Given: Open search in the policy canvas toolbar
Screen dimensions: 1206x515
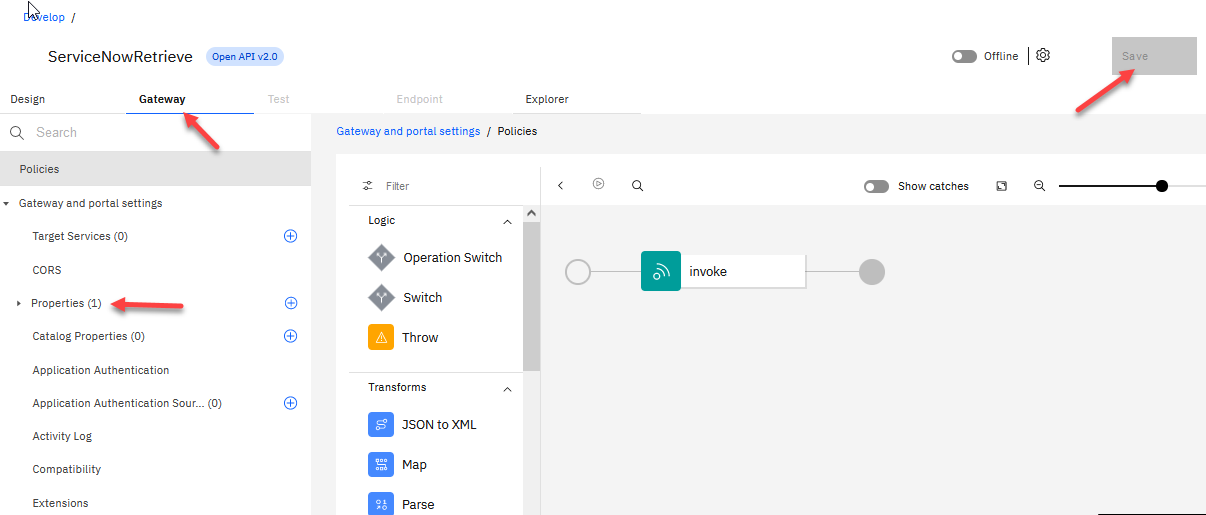Looking at the screenshot, I should click(x=637, y=186).
